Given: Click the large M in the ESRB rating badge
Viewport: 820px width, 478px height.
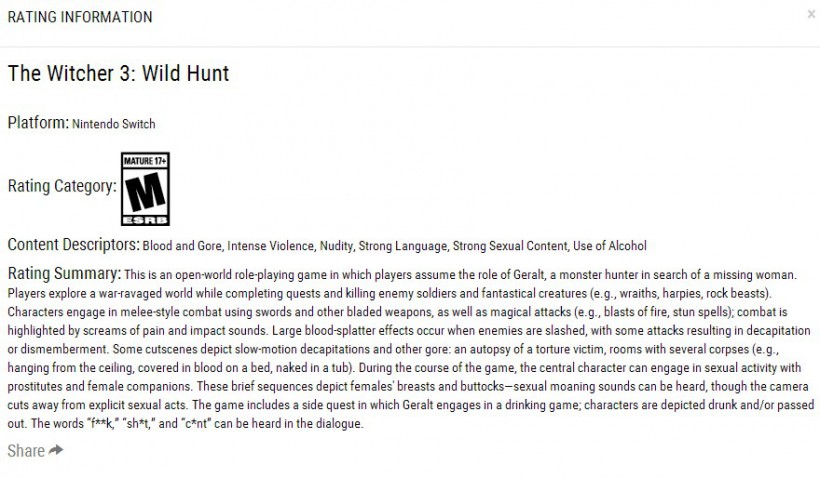Looking at the screenshot, I should tap(145, 192).
